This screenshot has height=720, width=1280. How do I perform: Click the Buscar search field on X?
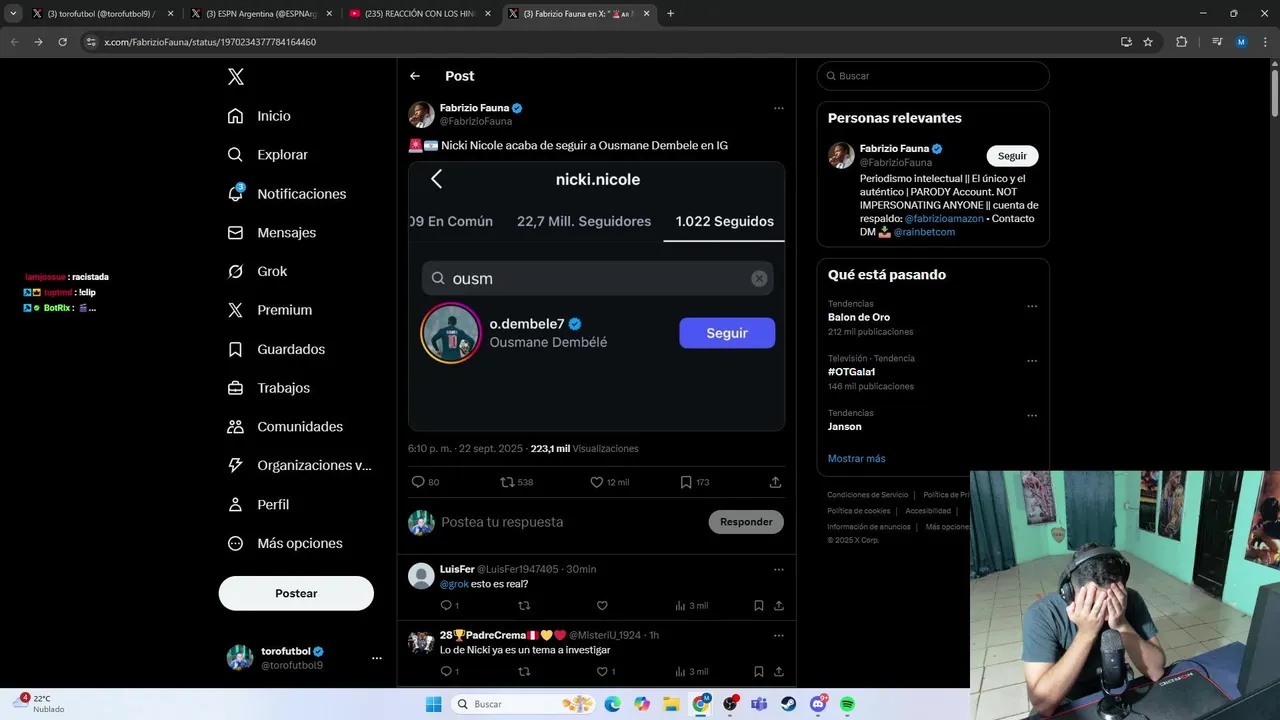coord(933,76)
